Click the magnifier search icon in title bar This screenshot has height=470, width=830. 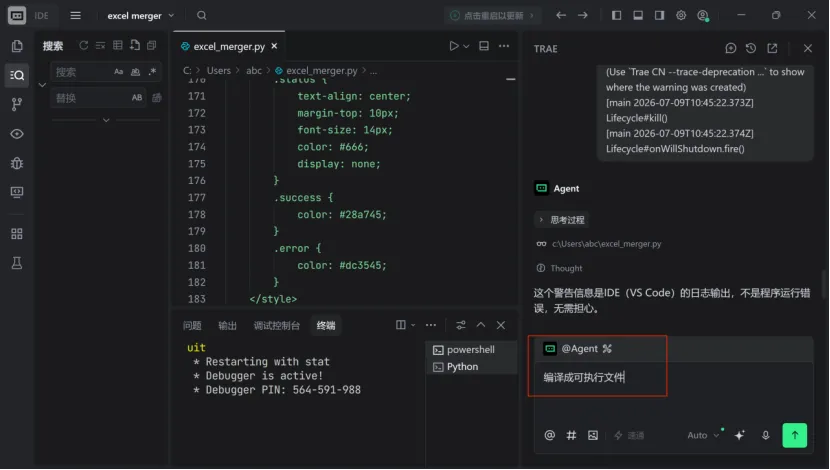(x=202, y=15)
